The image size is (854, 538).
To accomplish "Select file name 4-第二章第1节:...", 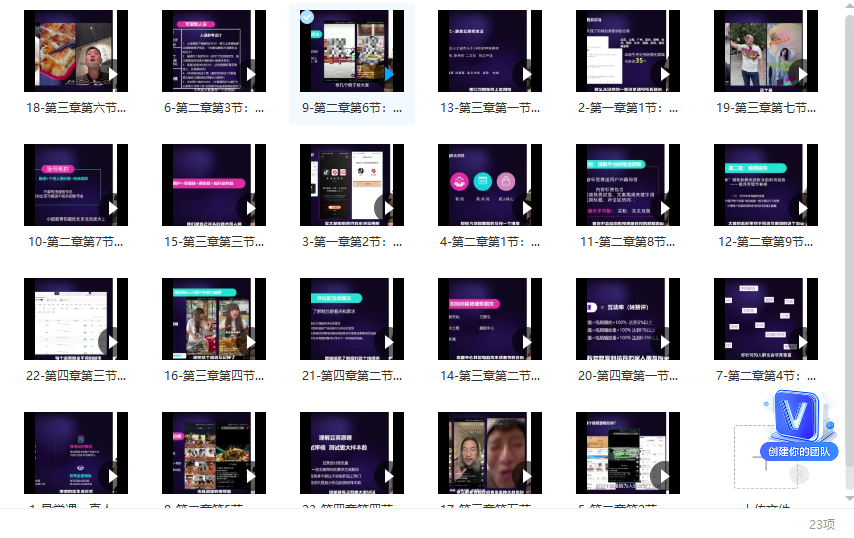I will tap(490, 242).
